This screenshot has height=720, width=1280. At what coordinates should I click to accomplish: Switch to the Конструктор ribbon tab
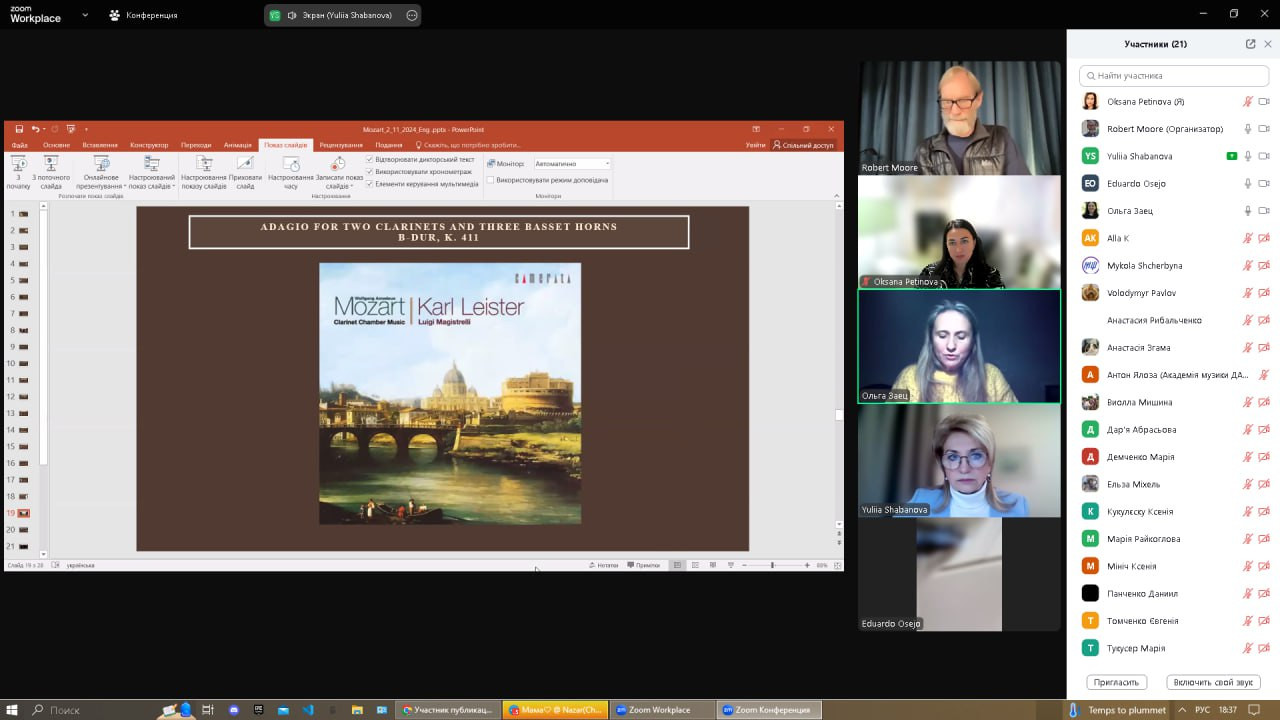pos(149,145)
